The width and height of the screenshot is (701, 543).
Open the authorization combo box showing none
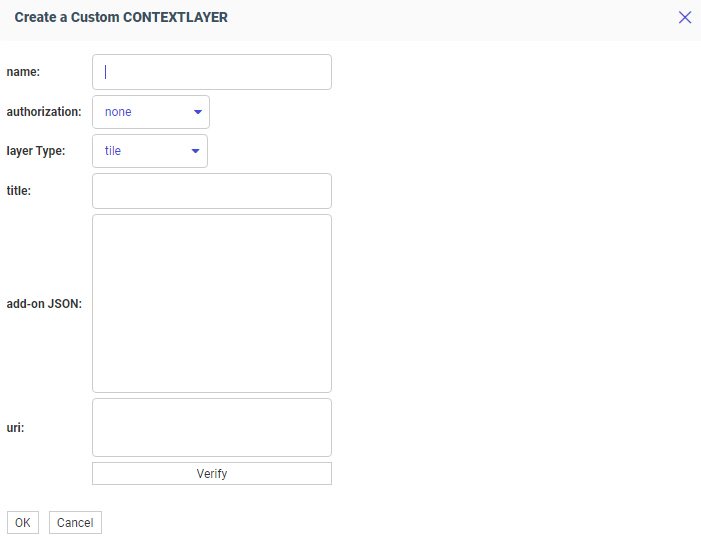tap(150, 112)
